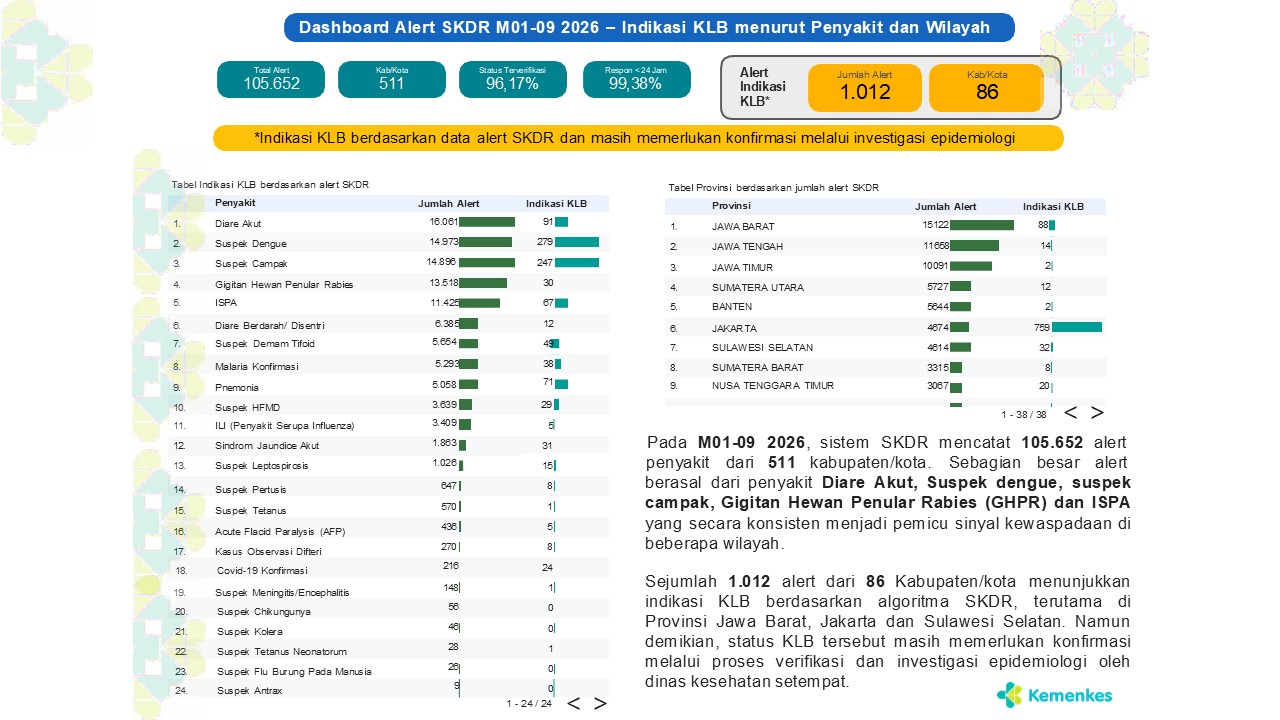Sort province table by Indikasi KLB header
Viewport: 1280px width, 720px height.
tap(1053, 206)
